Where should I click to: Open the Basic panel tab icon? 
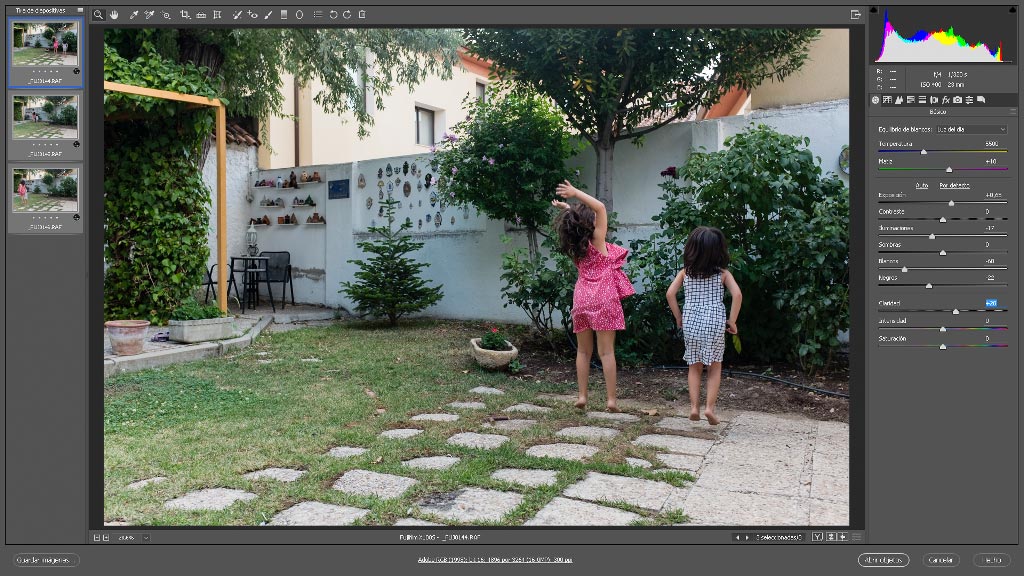pyautogui.click(x=876, y=100)
